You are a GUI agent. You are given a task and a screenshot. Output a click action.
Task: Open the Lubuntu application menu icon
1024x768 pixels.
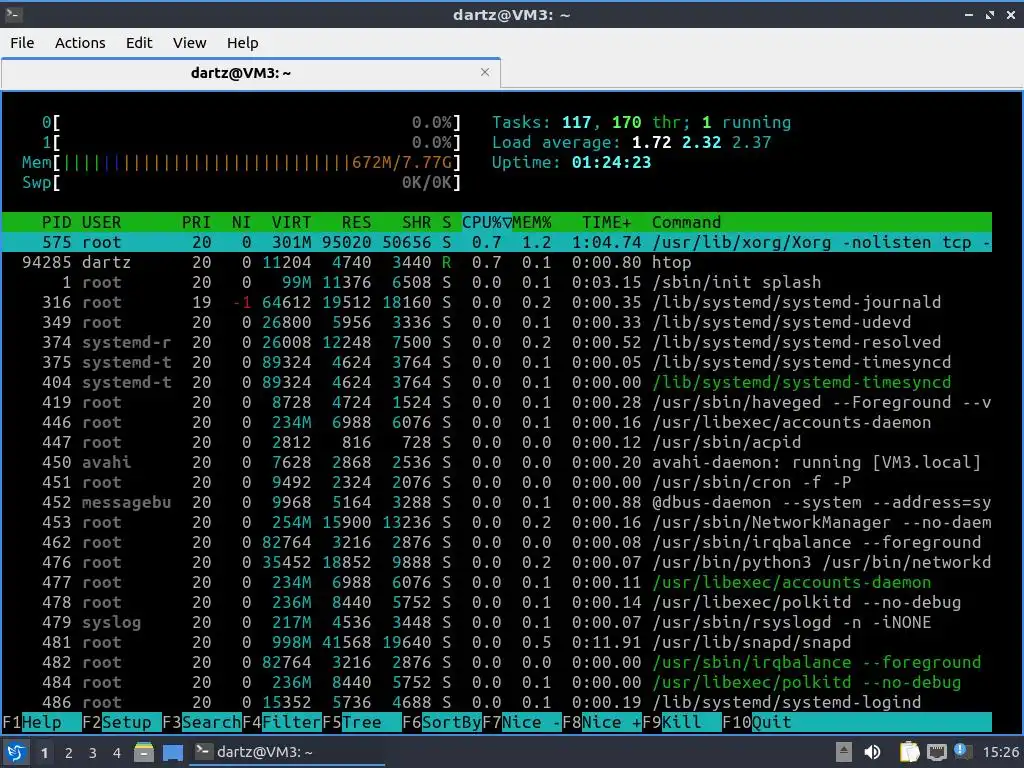pos(16,752)
